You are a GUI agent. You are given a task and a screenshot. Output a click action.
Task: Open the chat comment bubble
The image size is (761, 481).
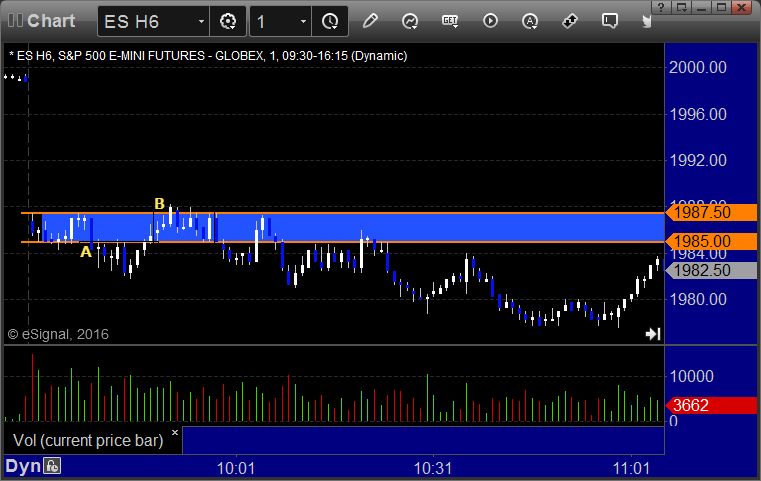tap(609, 21)
